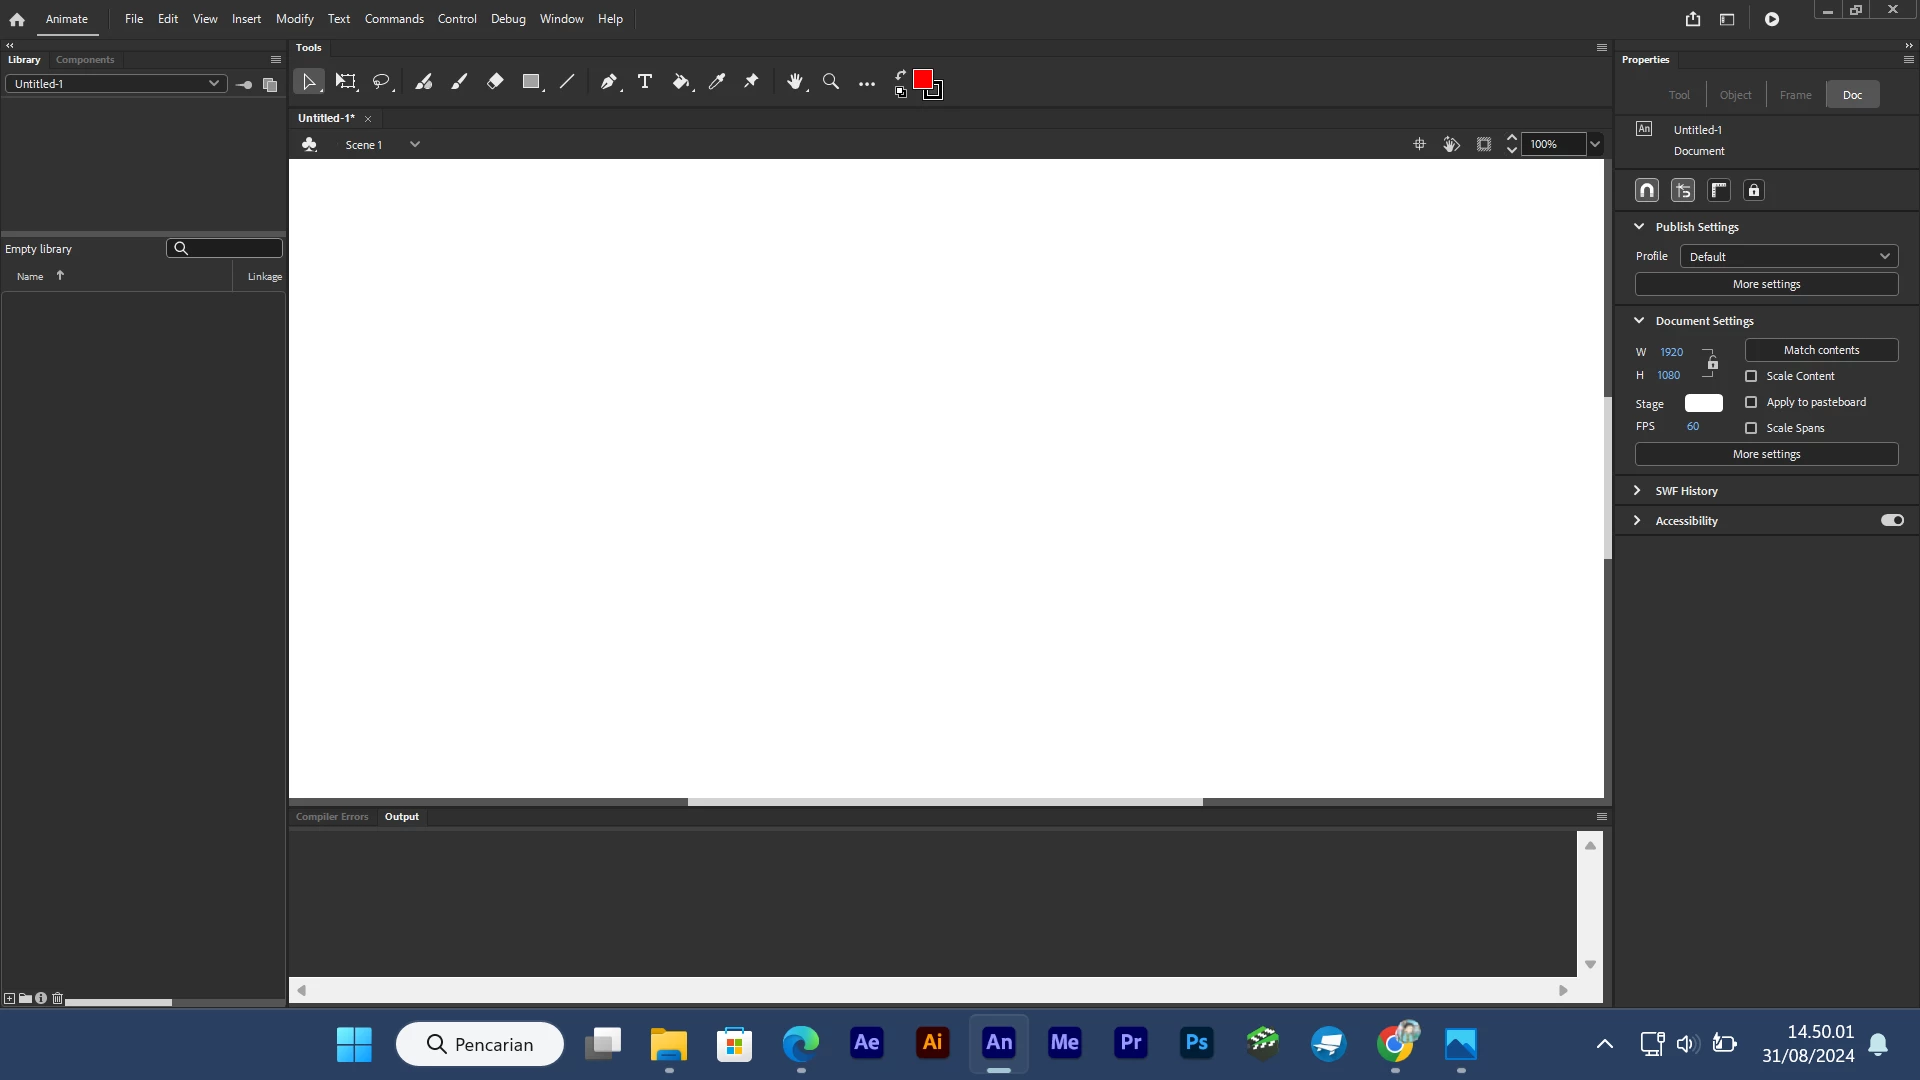Select the Eraser tool

coord(495,82)
